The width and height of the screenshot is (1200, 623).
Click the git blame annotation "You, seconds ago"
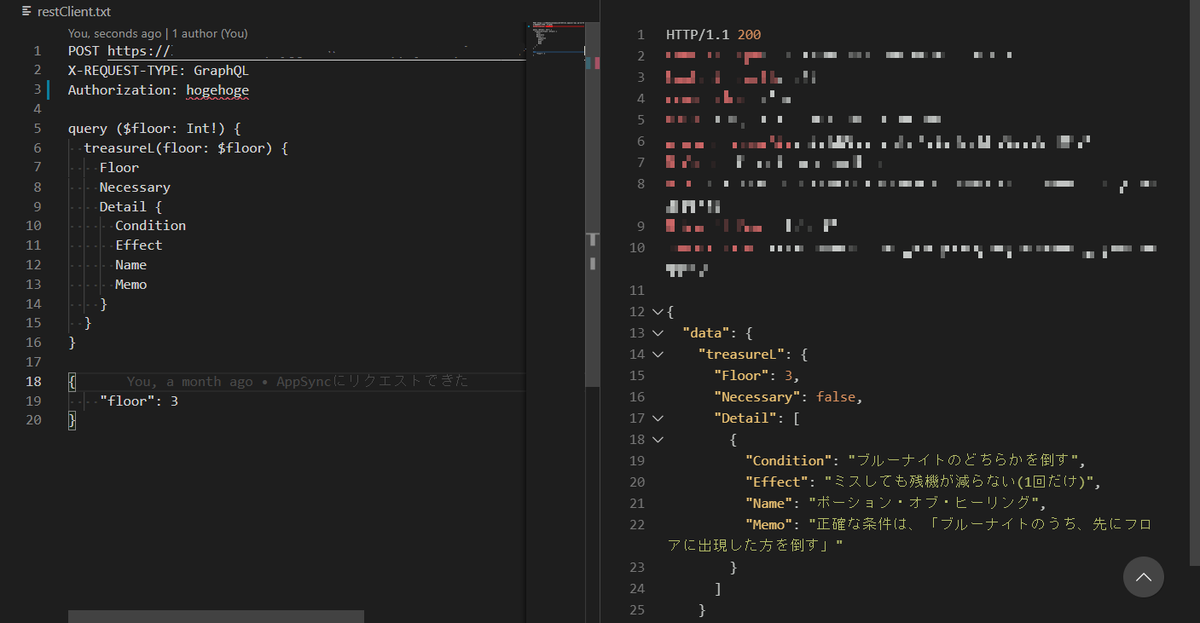click(x=114, y=33)
